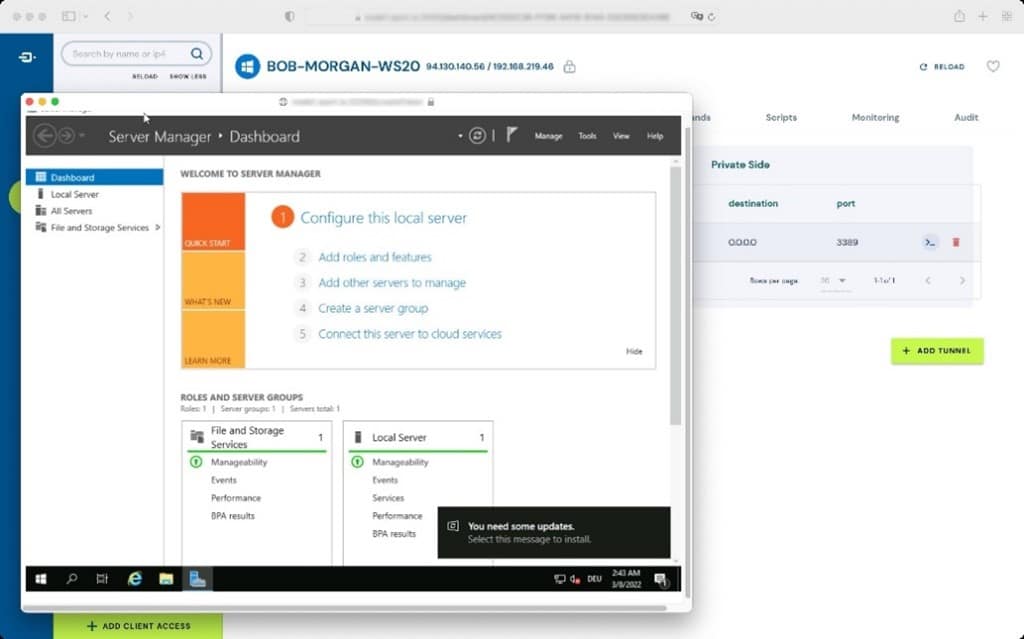Image resolution: width=1024 pixels, height=639 pixels.
Task: Open the Manage menu
Action: [548, 136]
